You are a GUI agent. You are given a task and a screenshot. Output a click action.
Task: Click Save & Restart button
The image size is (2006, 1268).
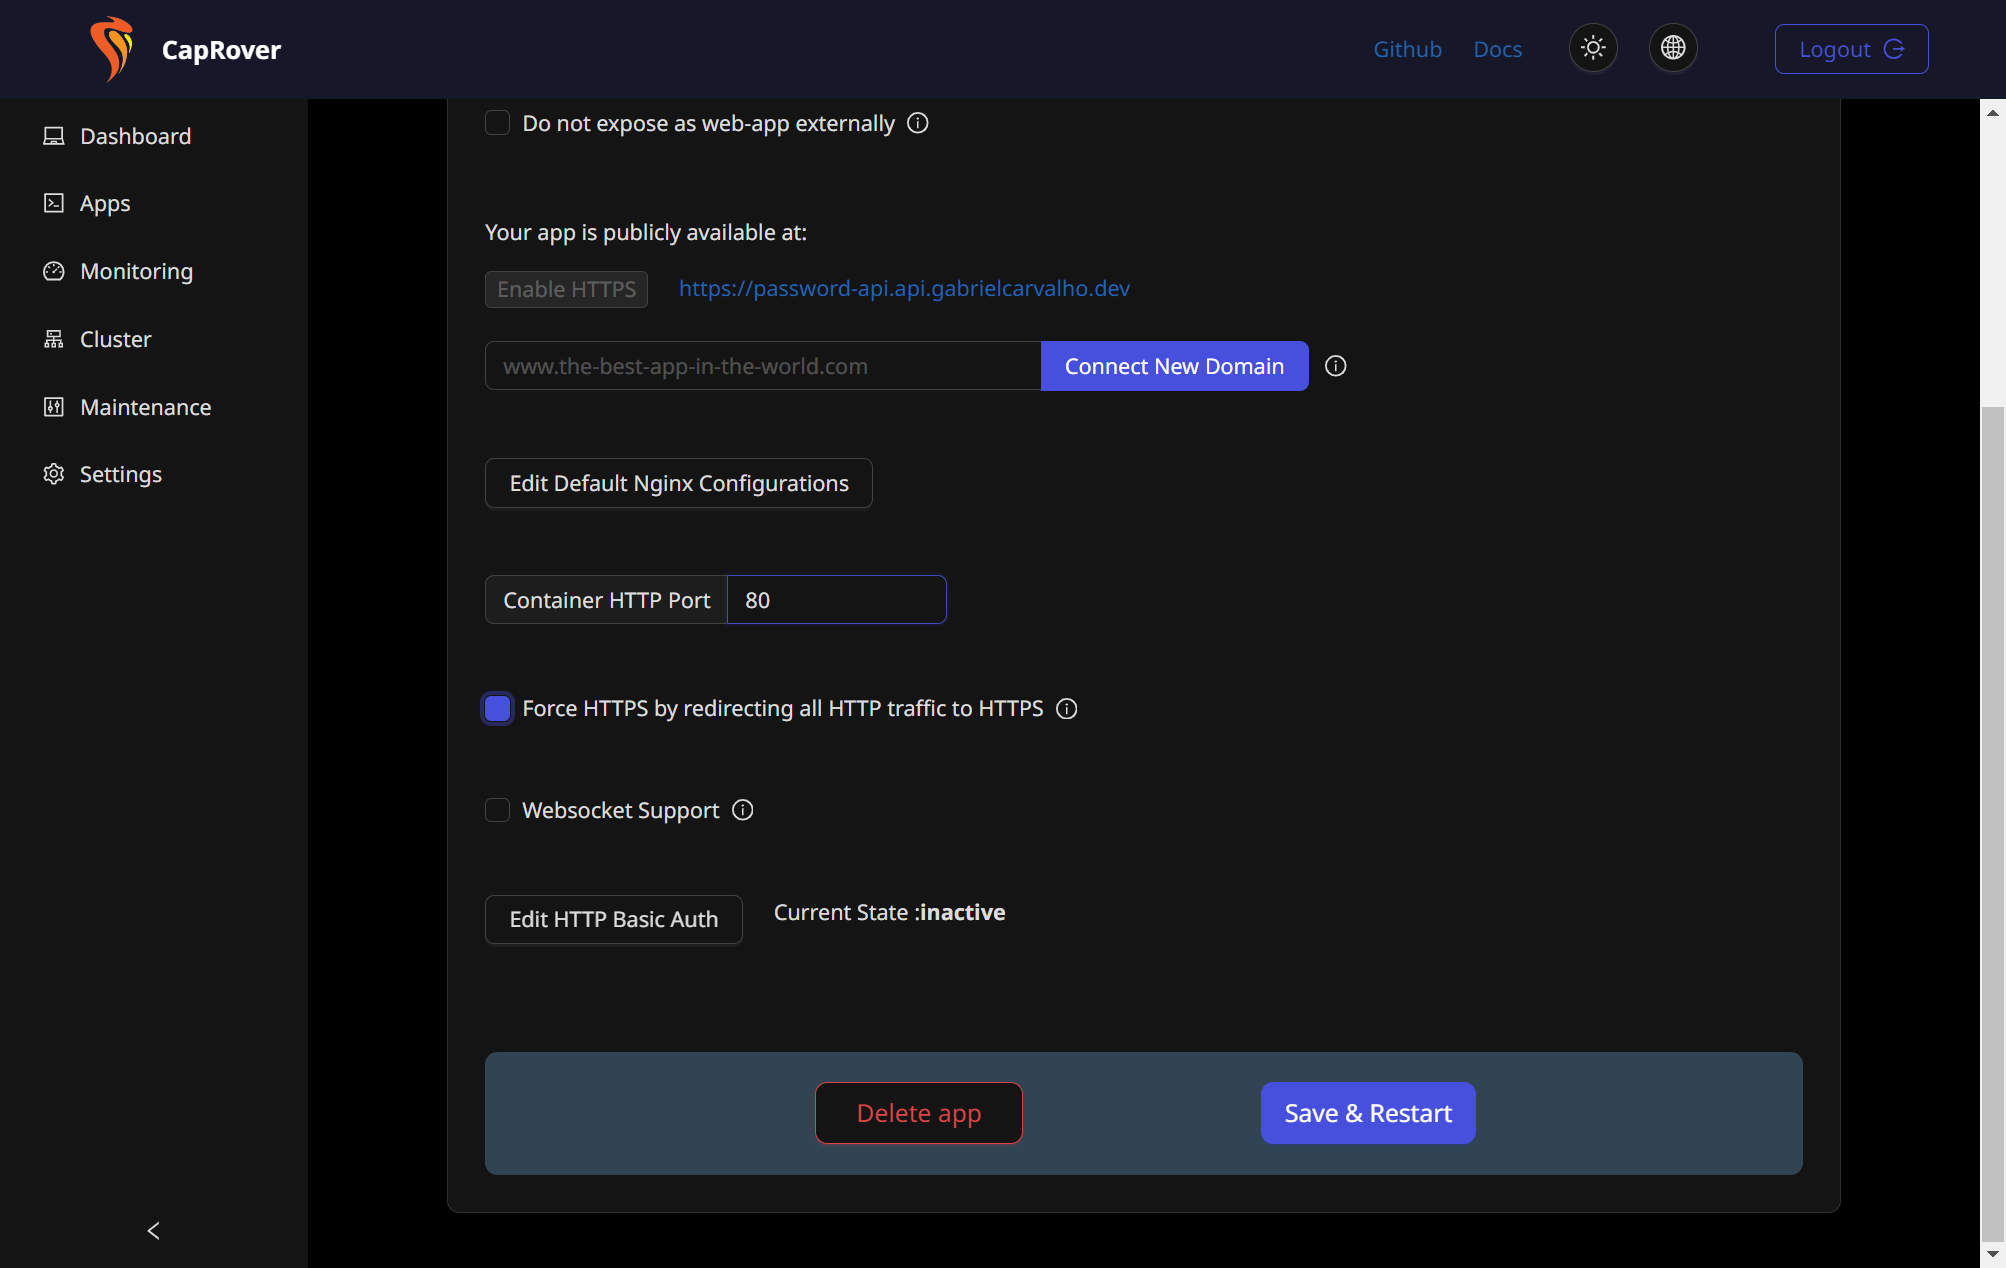1367,1113
